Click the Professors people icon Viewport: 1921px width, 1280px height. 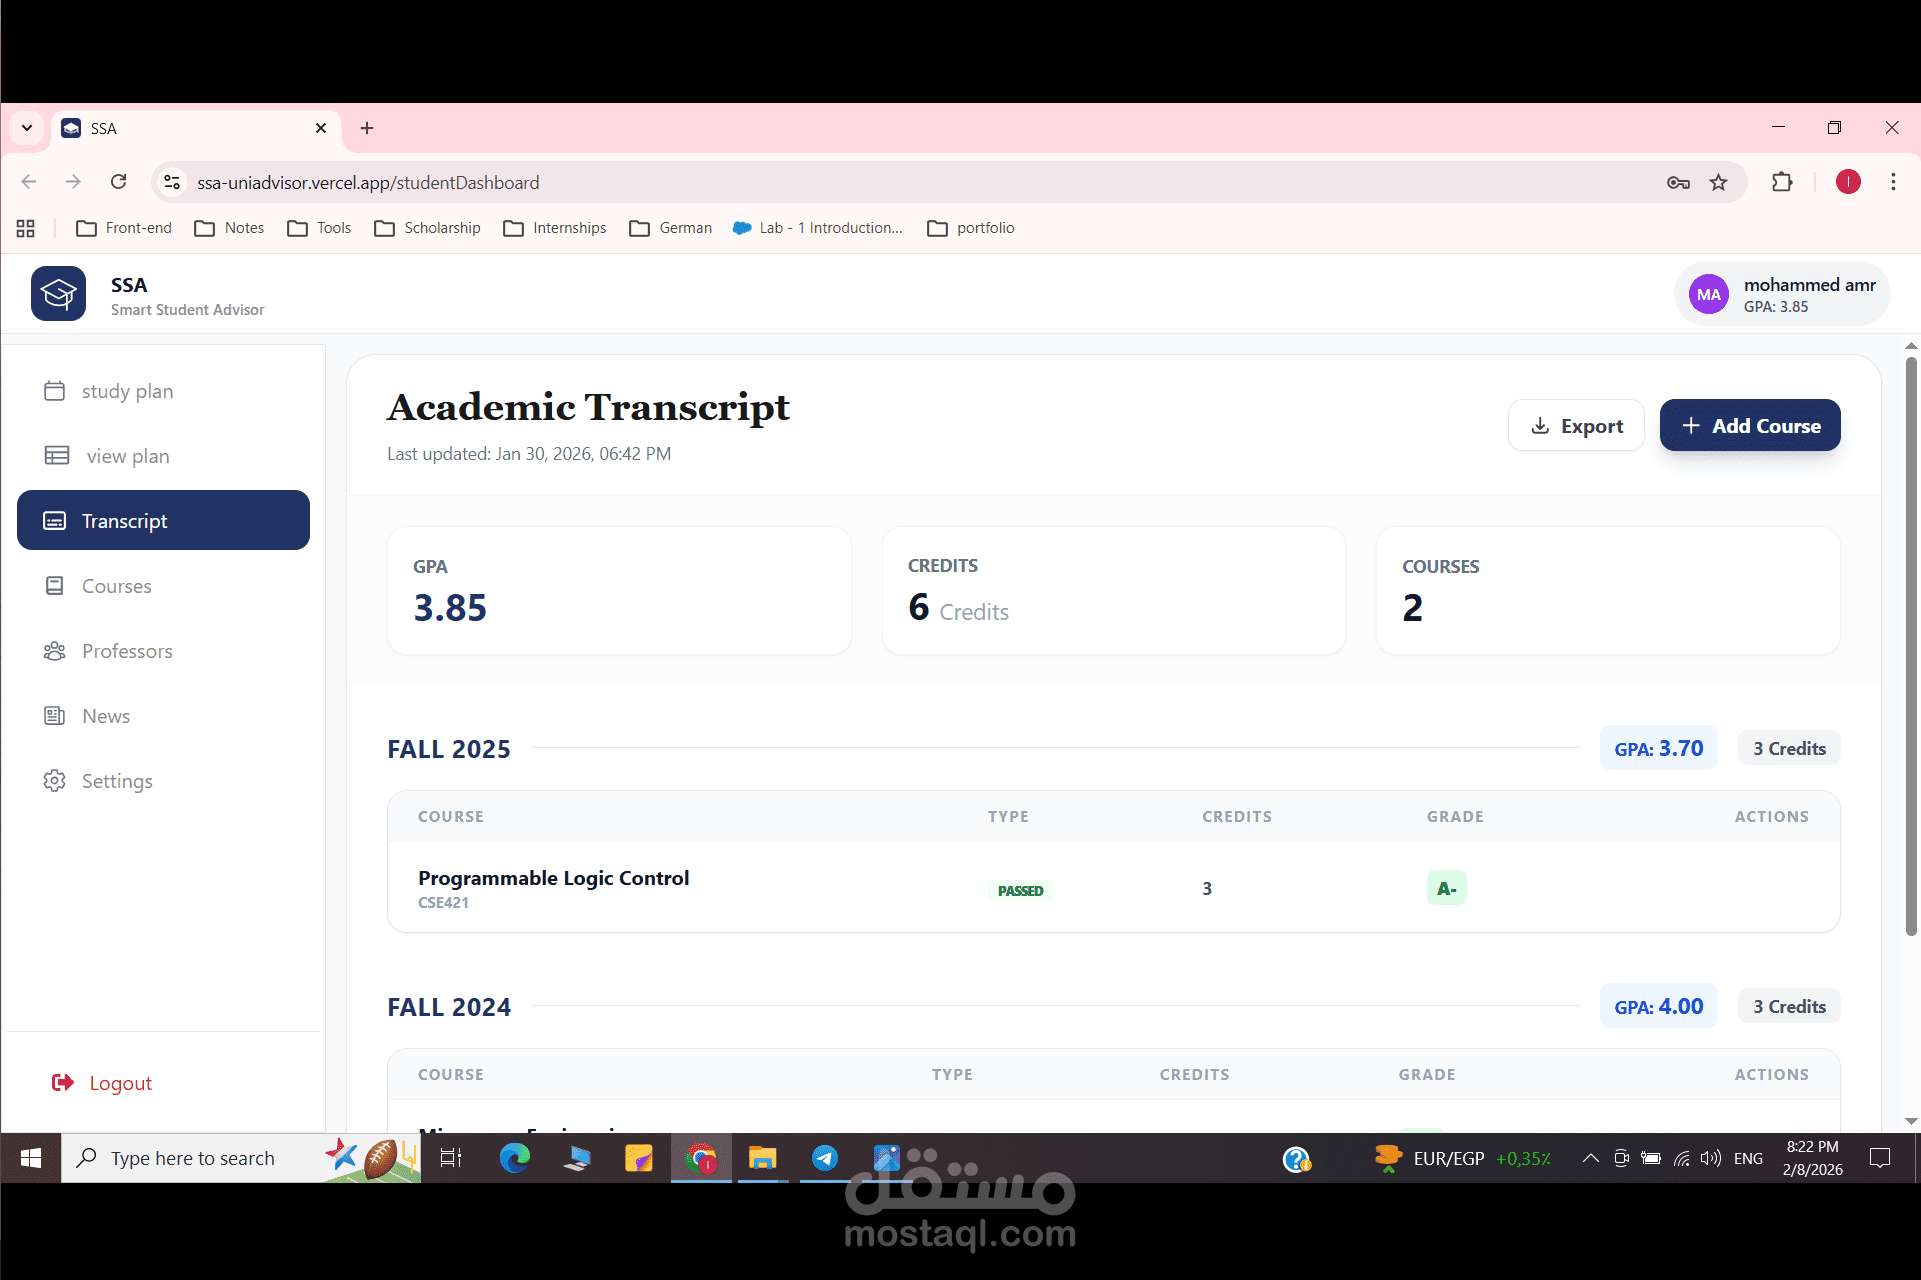click(55, 651)
